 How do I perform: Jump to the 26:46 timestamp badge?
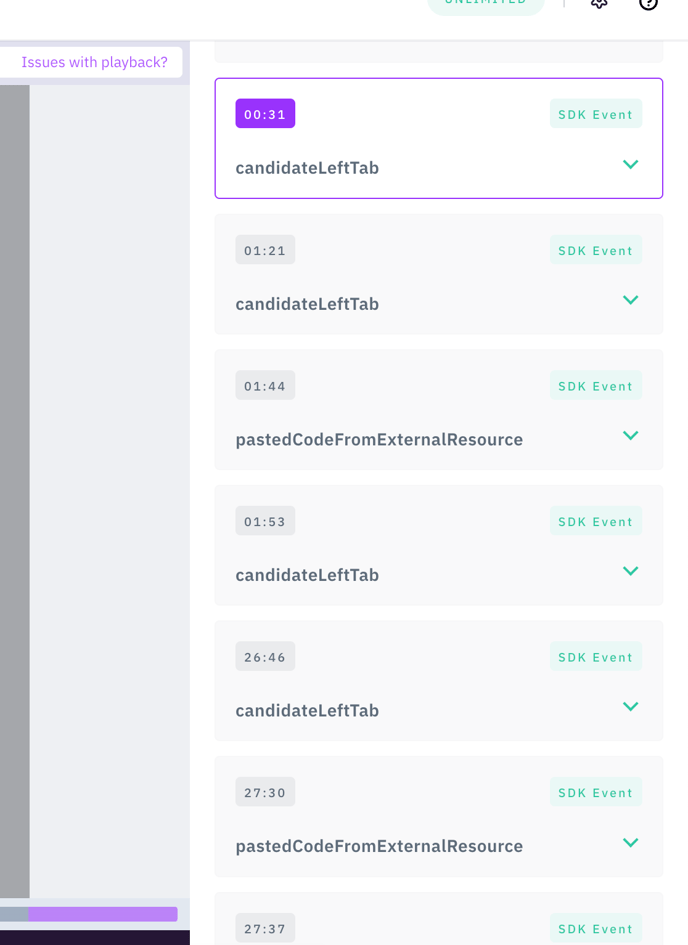click(x=265, y=657)
